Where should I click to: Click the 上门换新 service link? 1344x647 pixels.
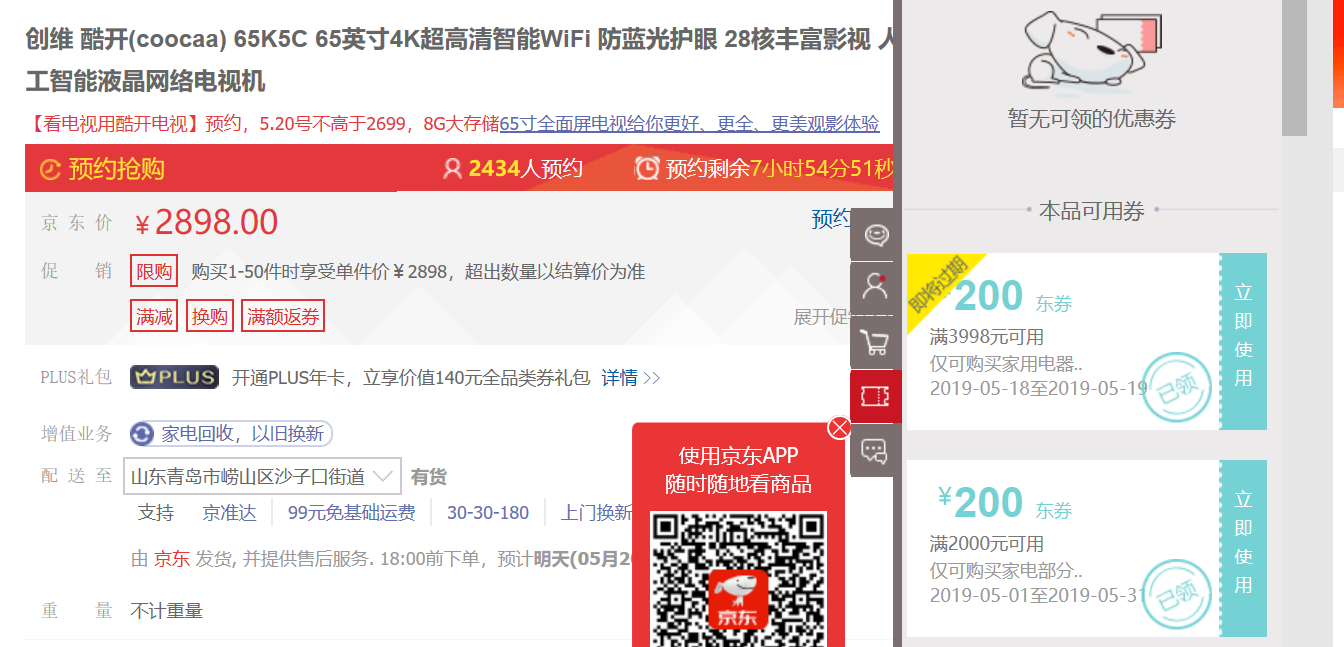597,513
